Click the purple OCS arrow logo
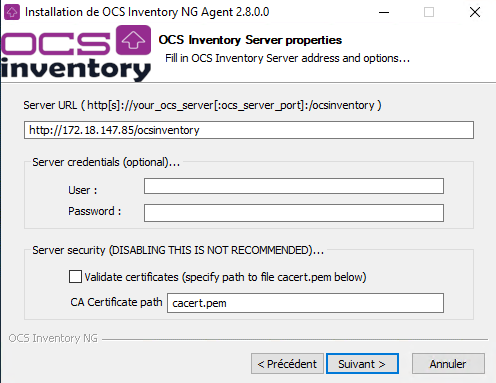496x383 pixels. point(133,40)
